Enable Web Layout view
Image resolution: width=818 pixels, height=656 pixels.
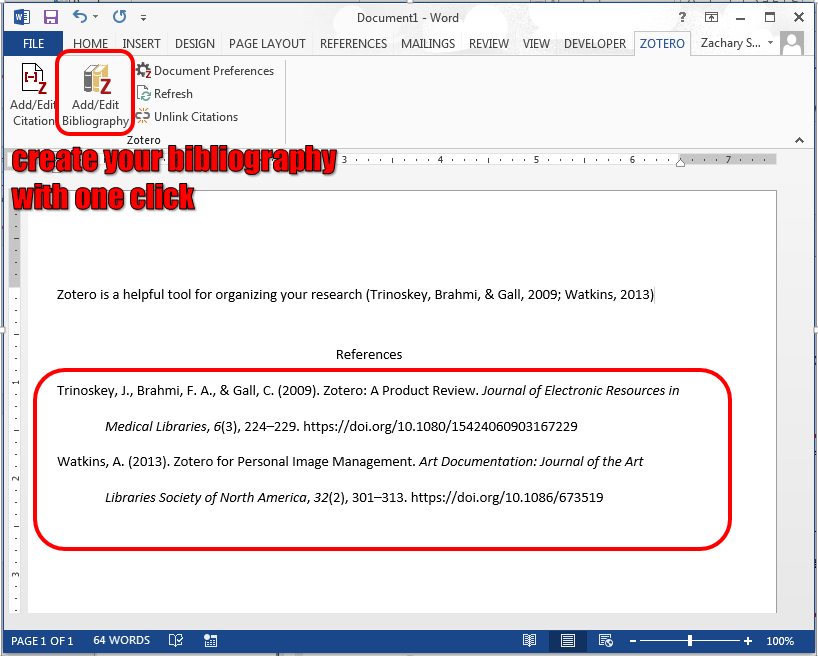click(x=605, y=640)
